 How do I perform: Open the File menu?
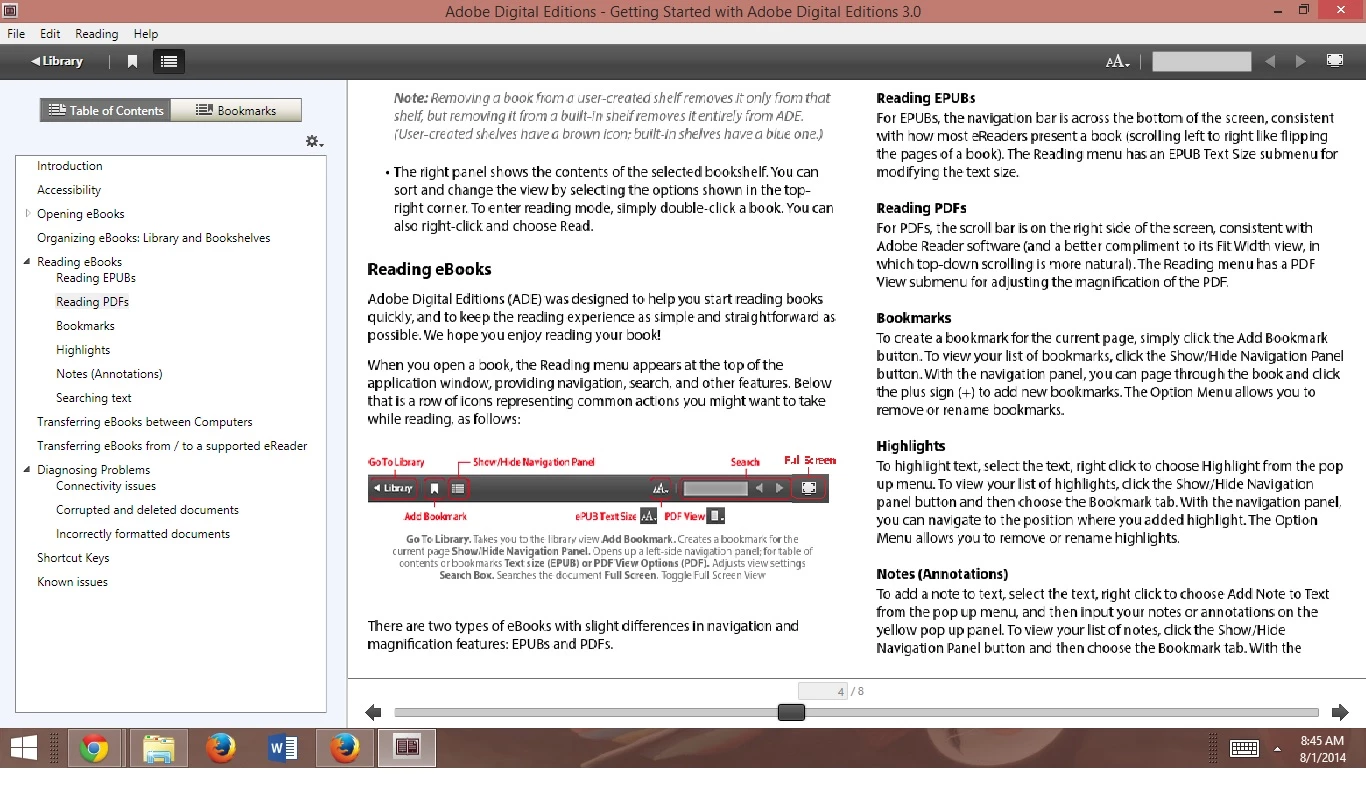pos(16,33)
